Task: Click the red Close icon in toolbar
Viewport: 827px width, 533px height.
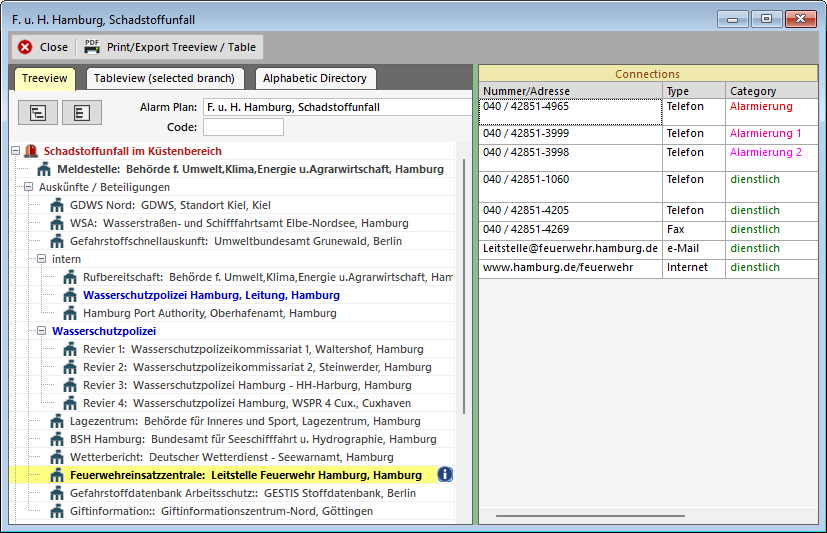Action: [x=25, y=47]
